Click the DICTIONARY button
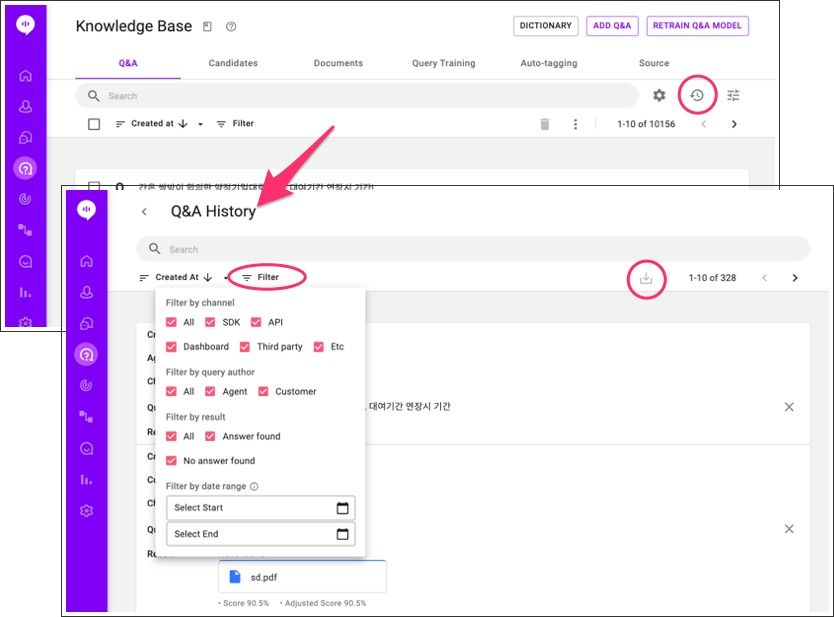Image resolution: width=834 pixels, height=617 pixels. click(546, 26)
